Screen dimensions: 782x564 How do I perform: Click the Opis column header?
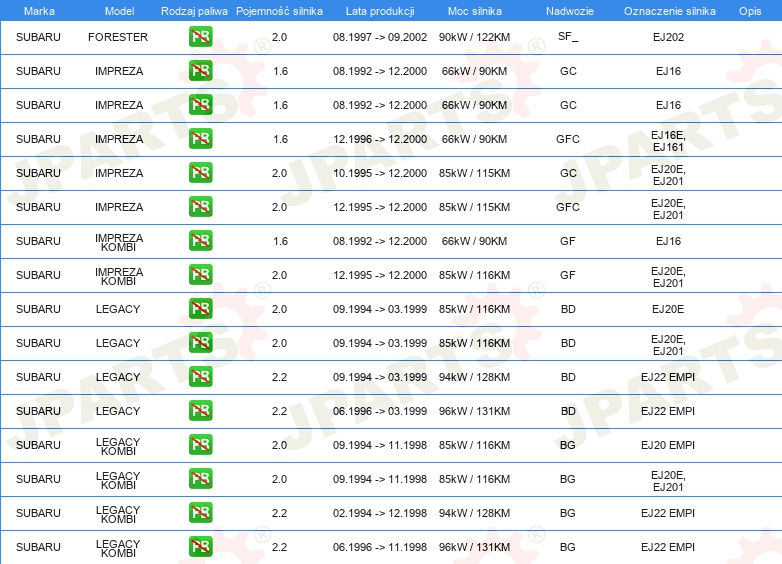pyautogui.click(x=750, y=11)
